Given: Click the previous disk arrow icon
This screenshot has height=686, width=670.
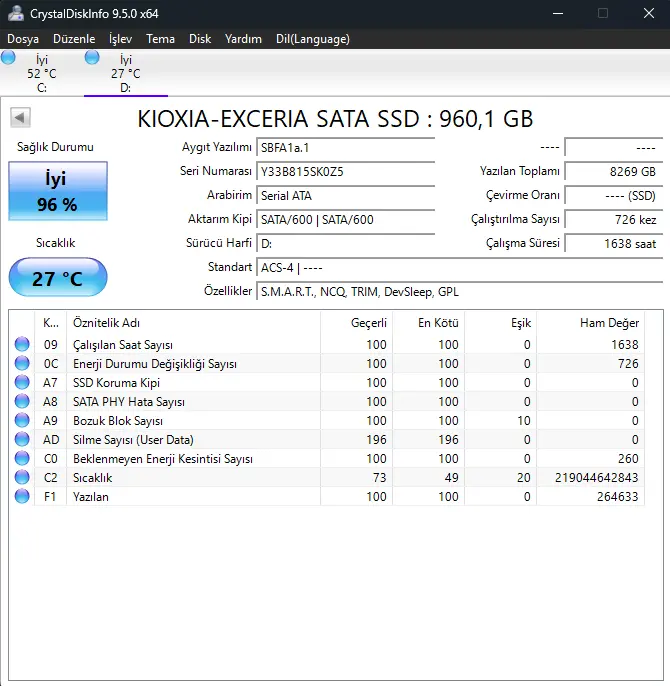Looking at the screenshot, I should pyautogui.click(x=20, y=117).
